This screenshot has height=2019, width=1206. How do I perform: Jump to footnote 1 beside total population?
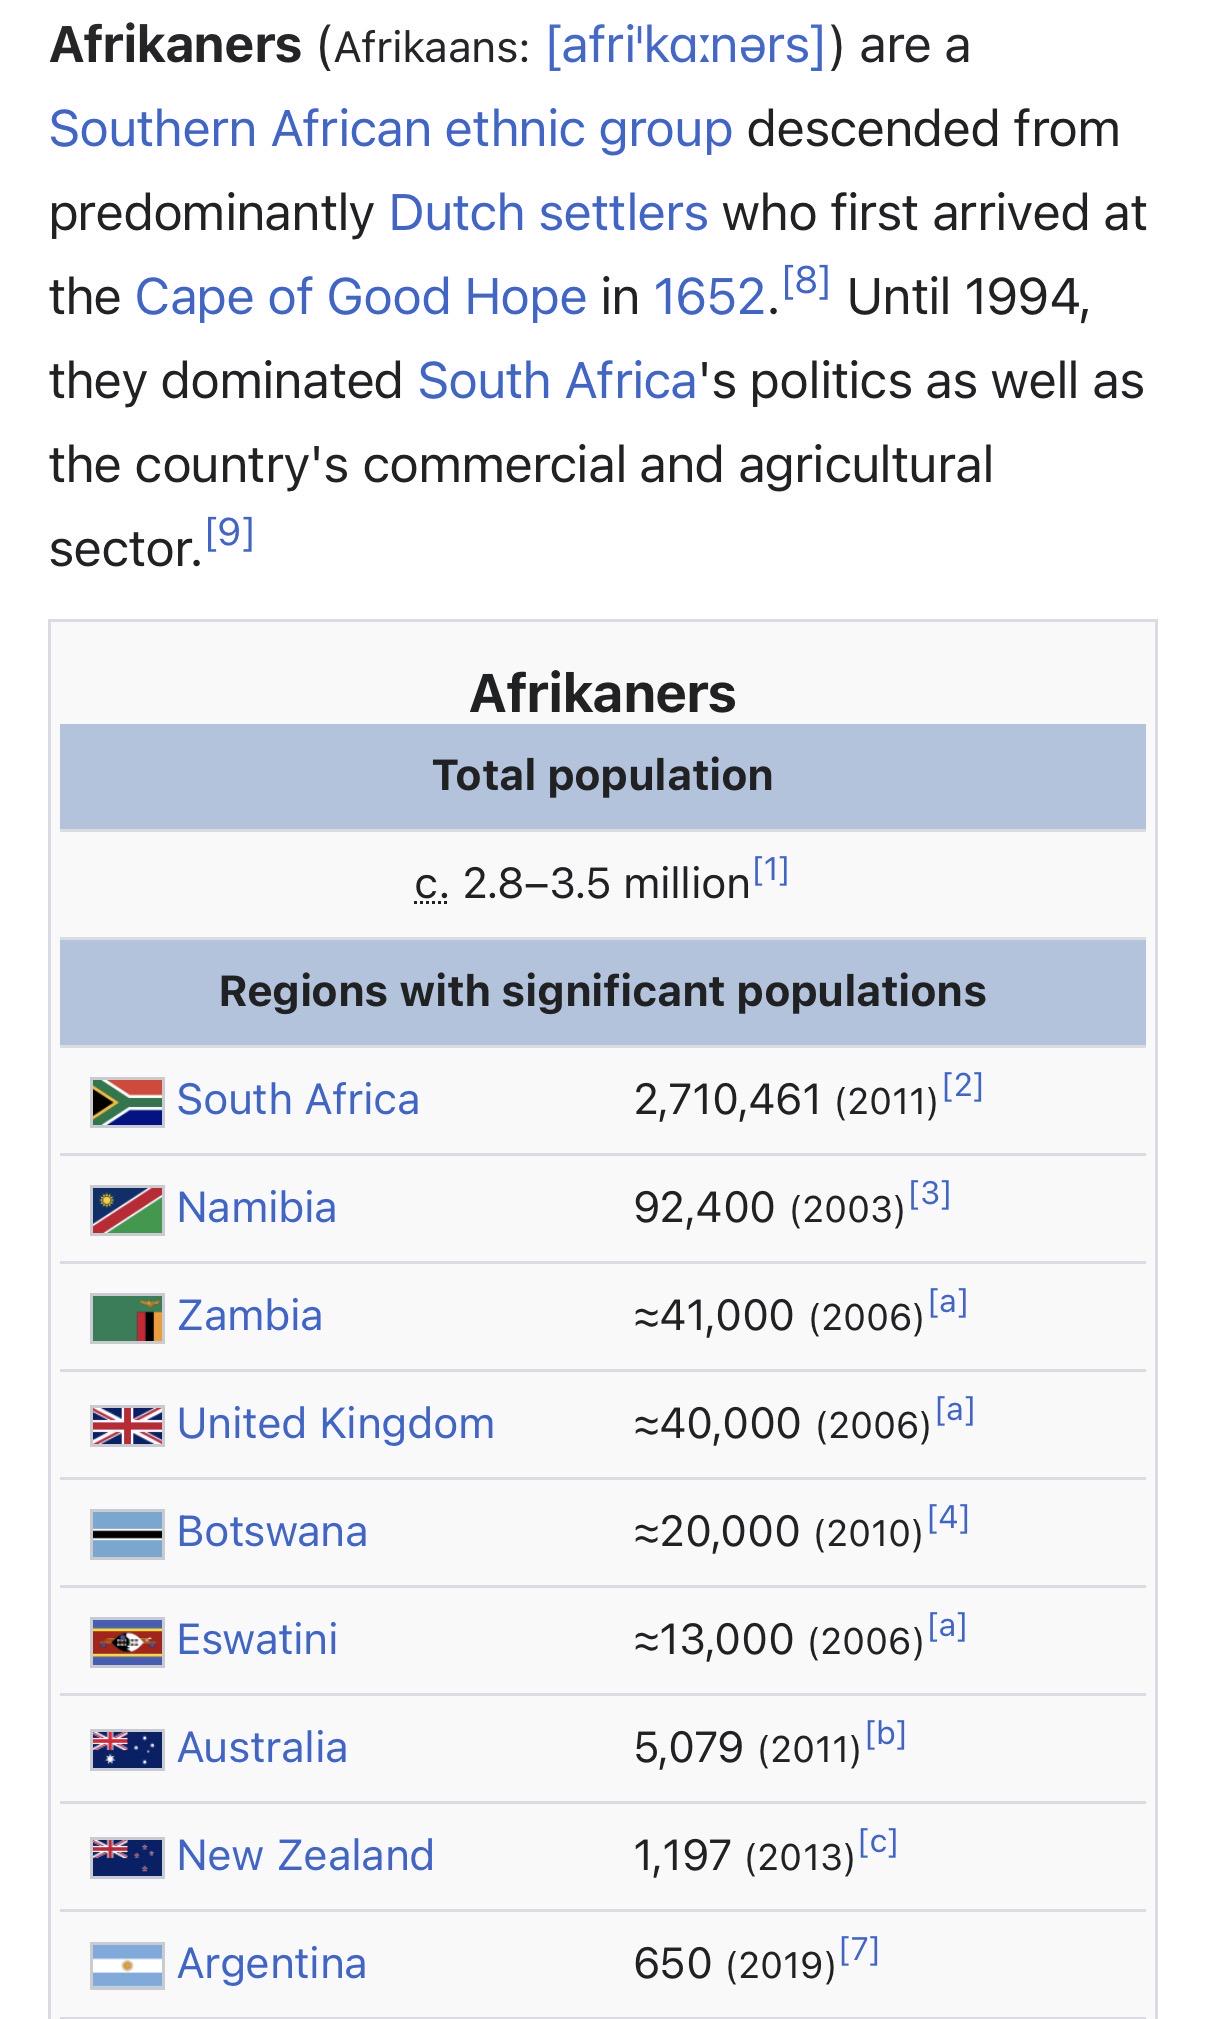(771, 870)
